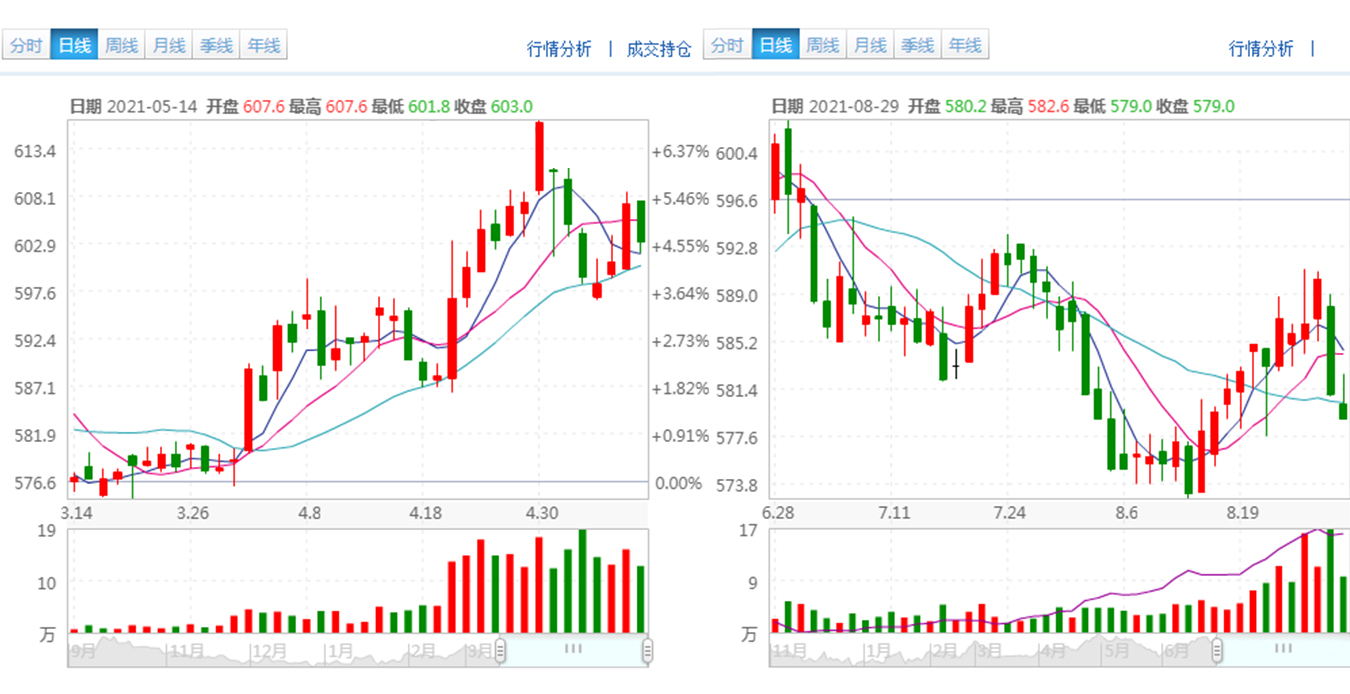Select 年线 tab on right chart
The width and height of the screenshot is (1350, 694).
click(x=965, y=46)
